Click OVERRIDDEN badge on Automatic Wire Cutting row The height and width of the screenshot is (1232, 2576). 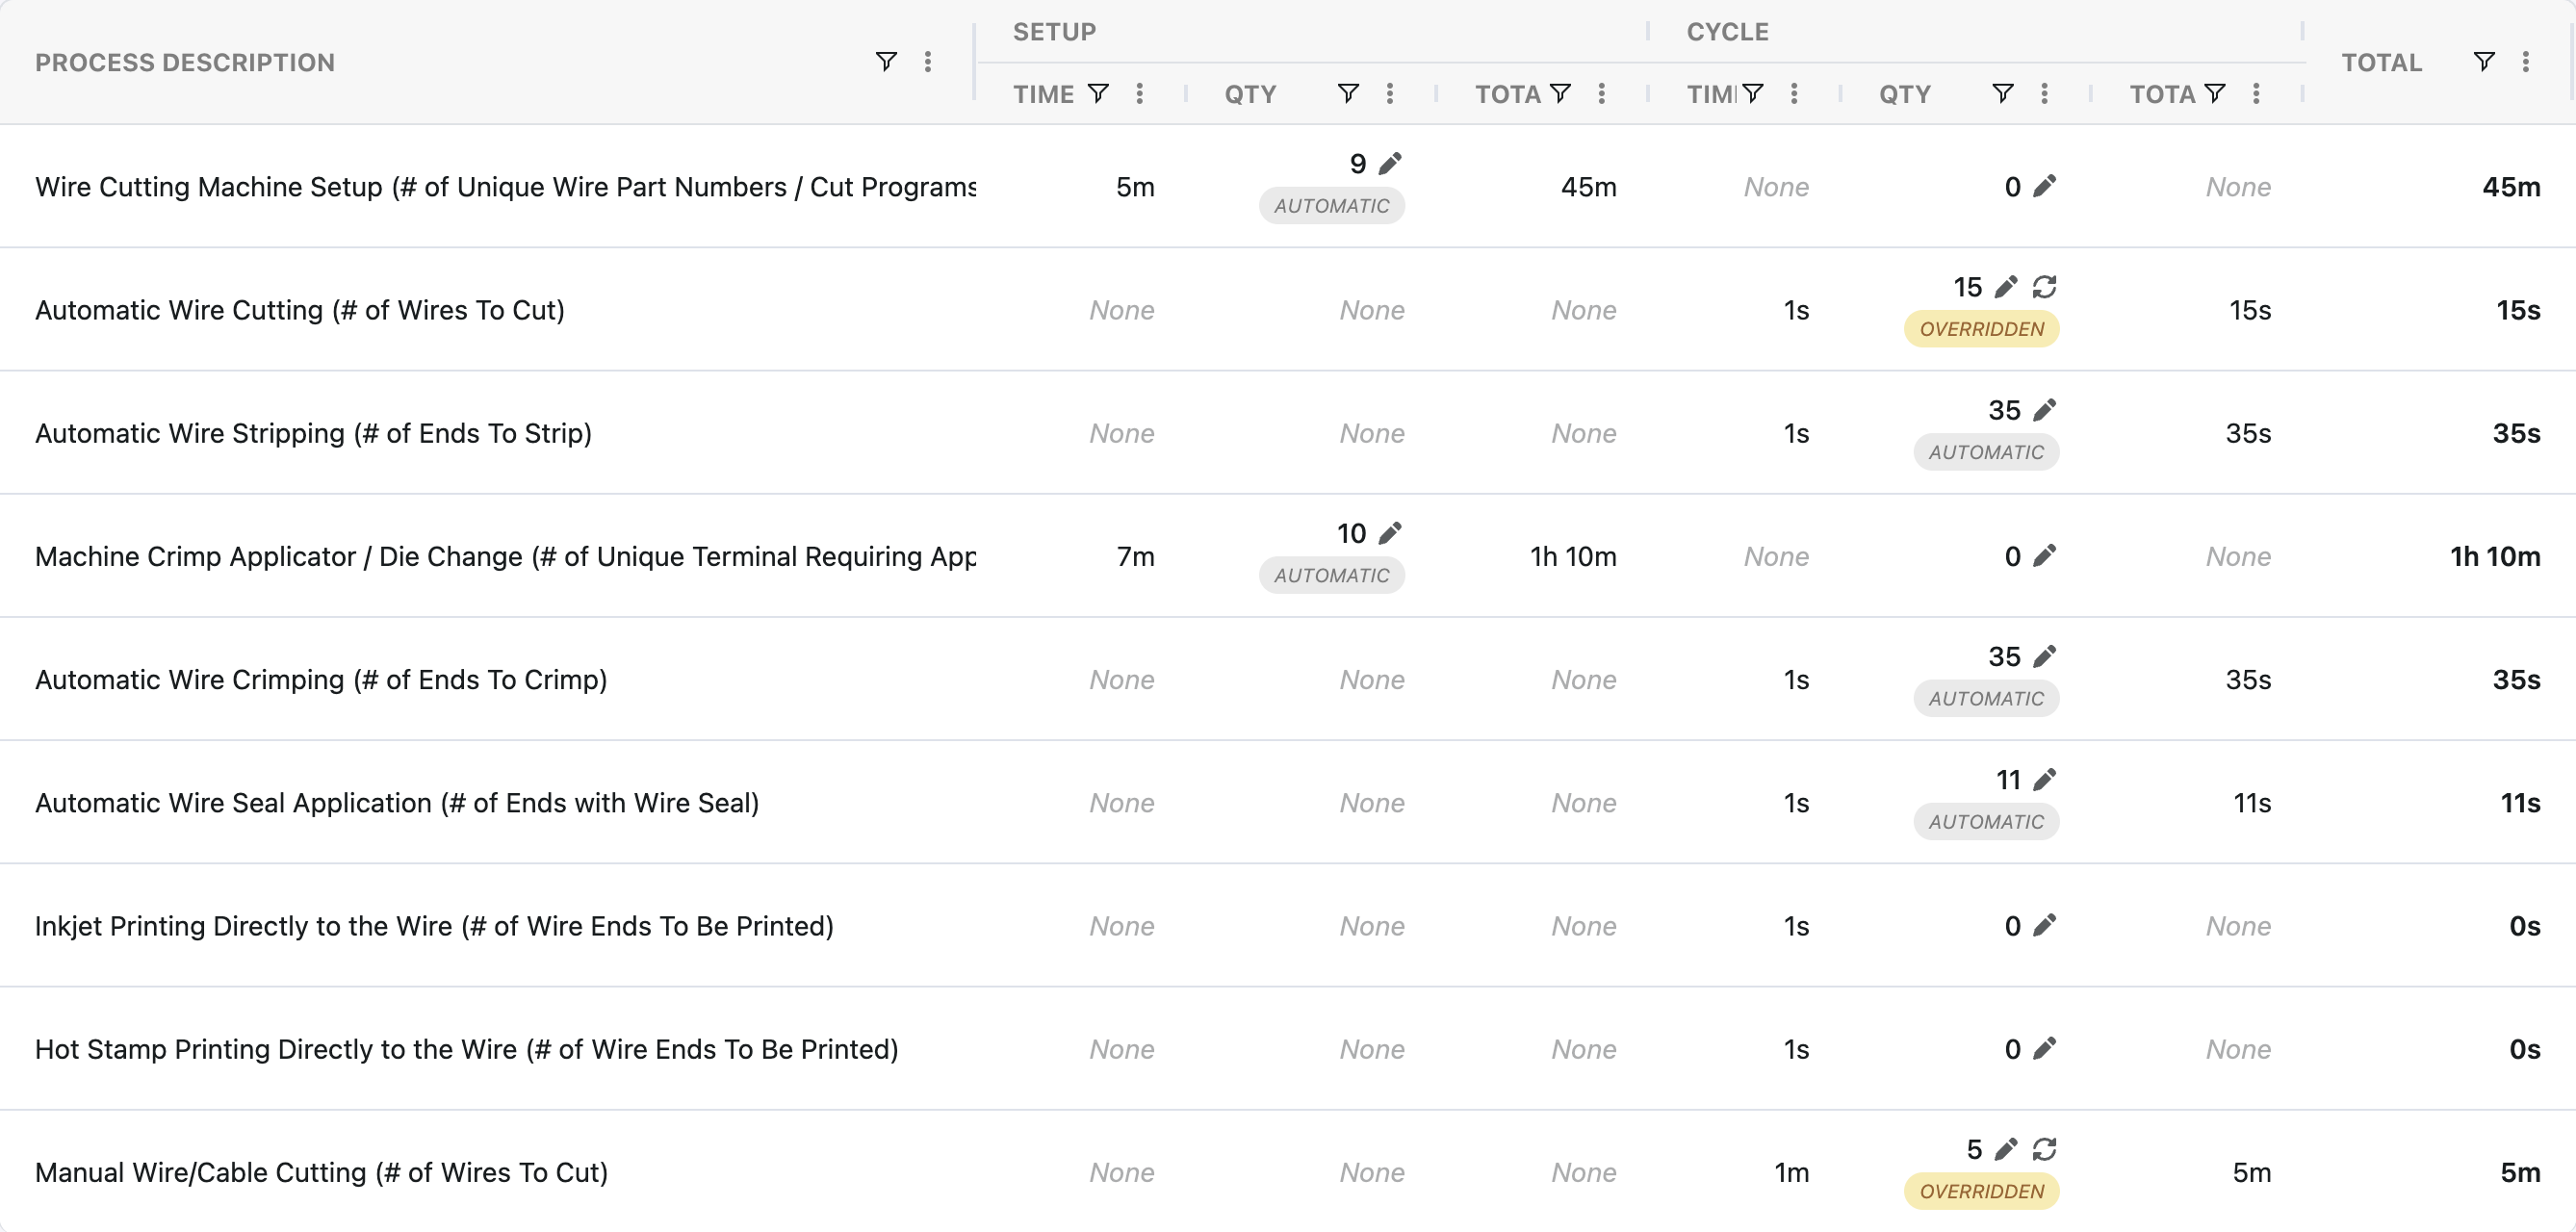point(1981,329)
